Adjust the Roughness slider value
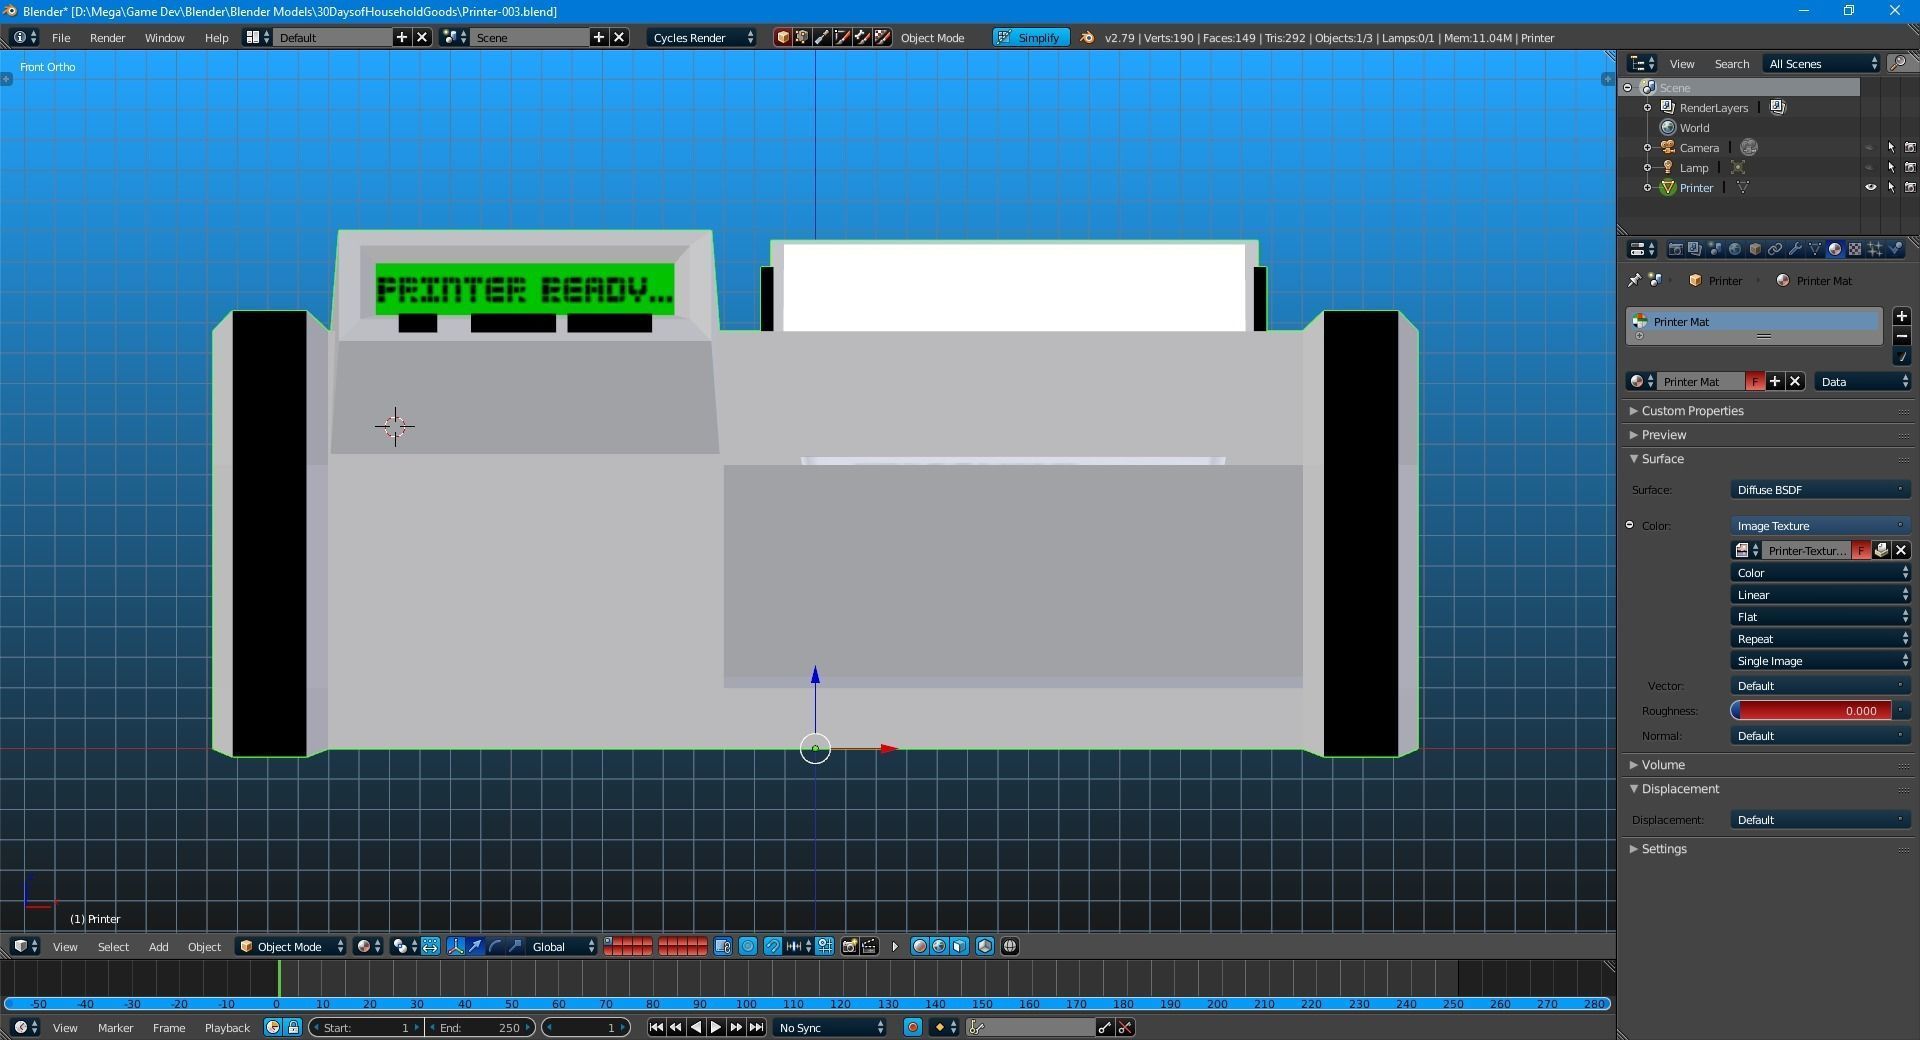 tap(1815, 711)
